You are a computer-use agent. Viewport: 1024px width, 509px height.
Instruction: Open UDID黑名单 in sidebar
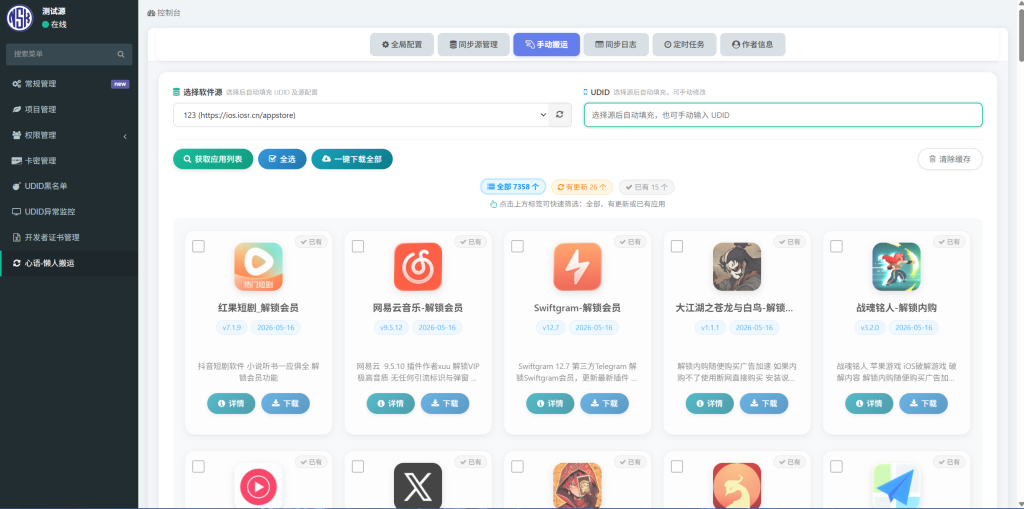69,186
